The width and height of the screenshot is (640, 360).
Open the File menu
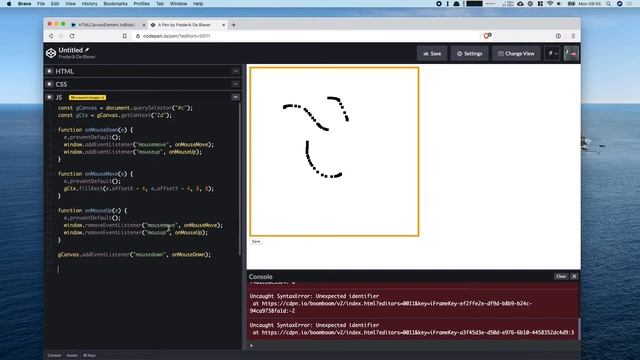tap(41, 4)
